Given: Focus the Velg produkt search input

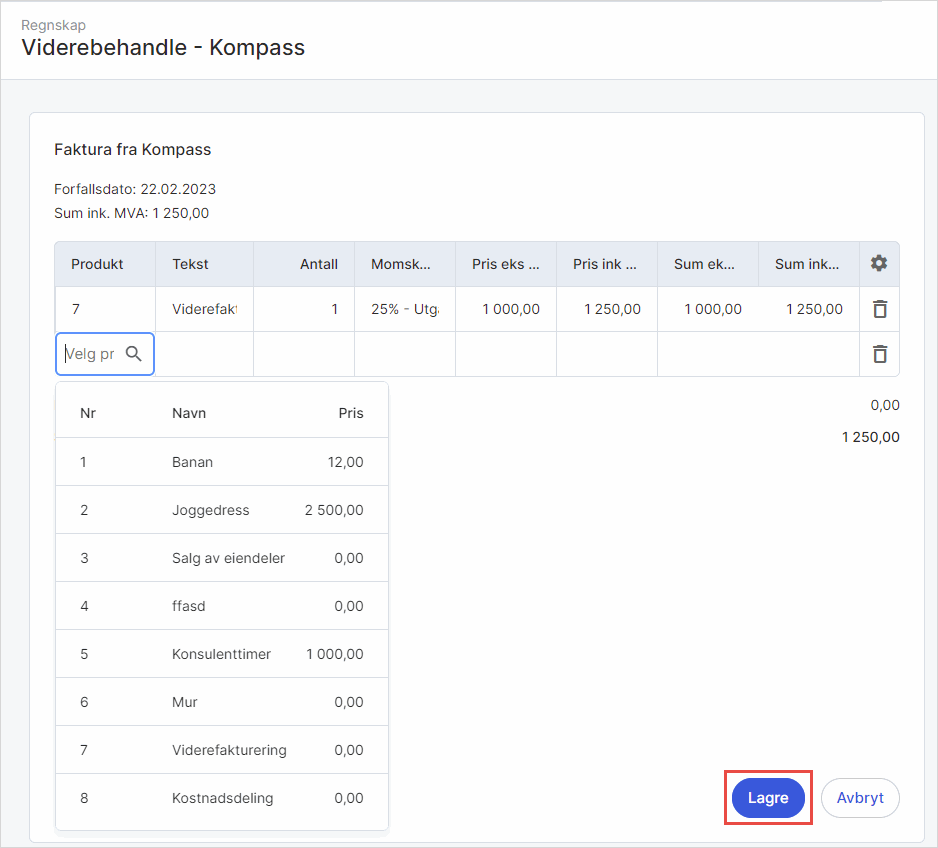Looking at the screenshot, I should [90, 354].
